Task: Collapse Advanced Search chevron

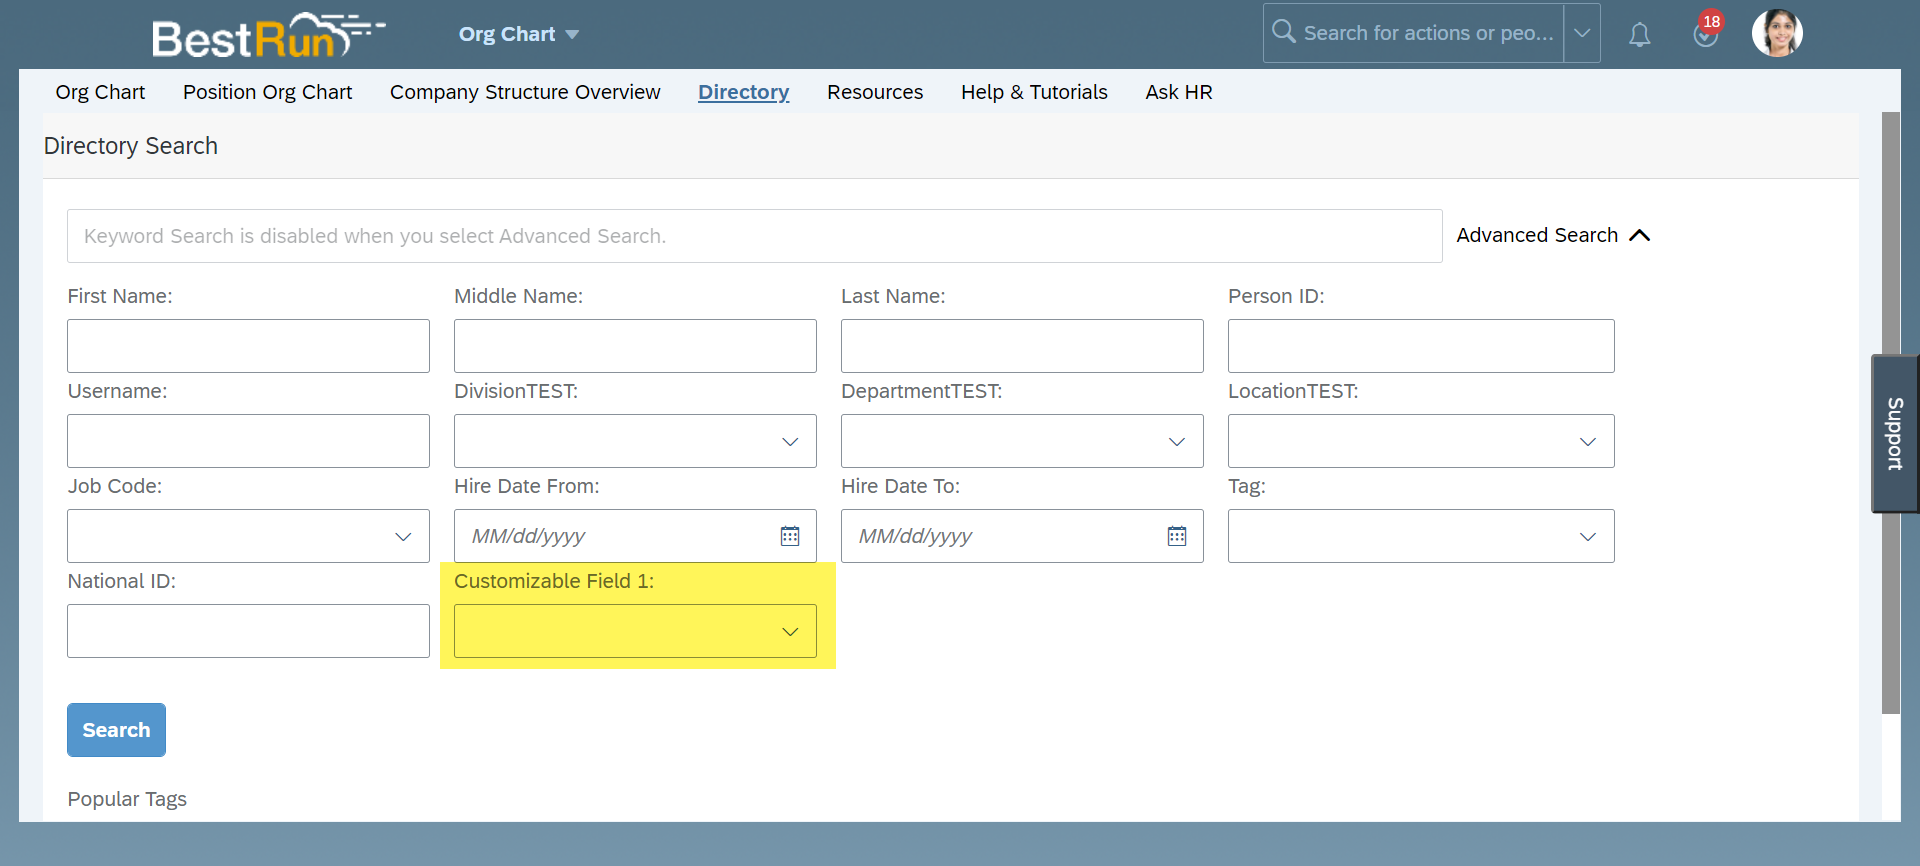Action: coord(1639,235)
